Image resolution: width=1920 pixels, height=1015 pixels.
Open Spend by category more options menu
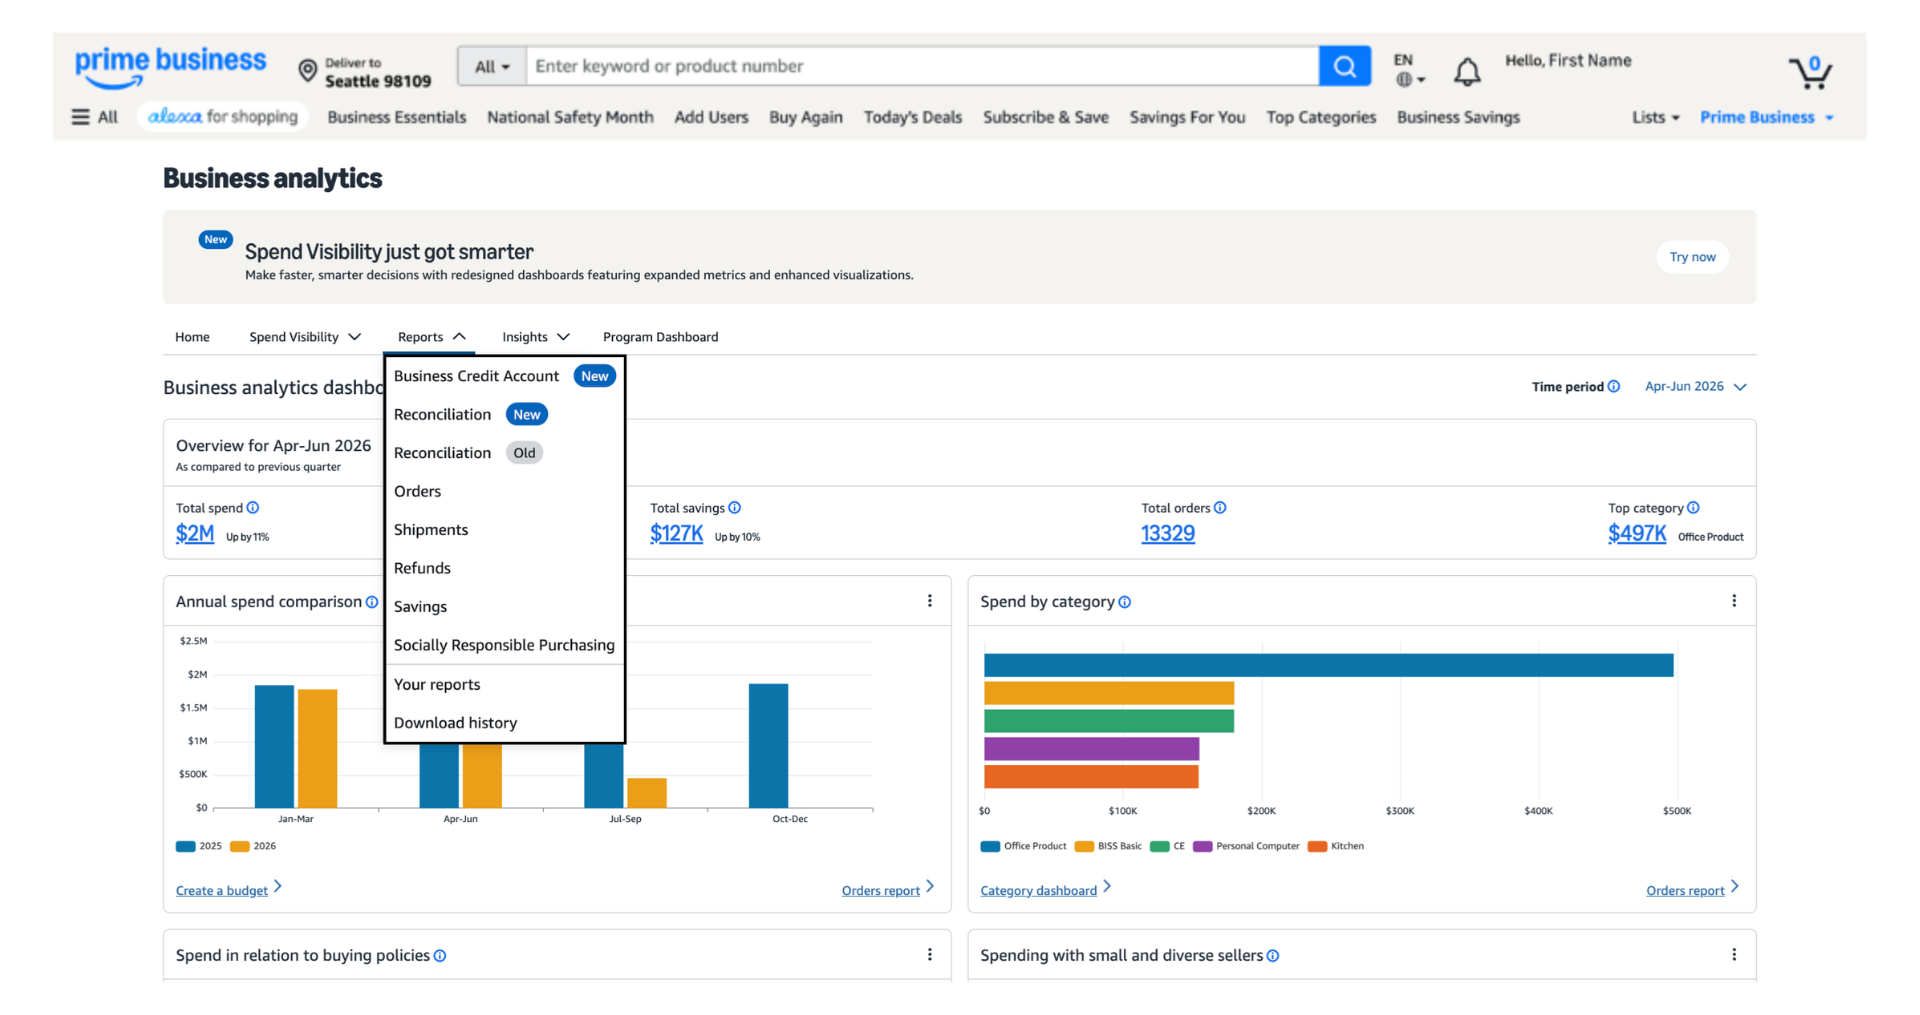(1734, 601)
